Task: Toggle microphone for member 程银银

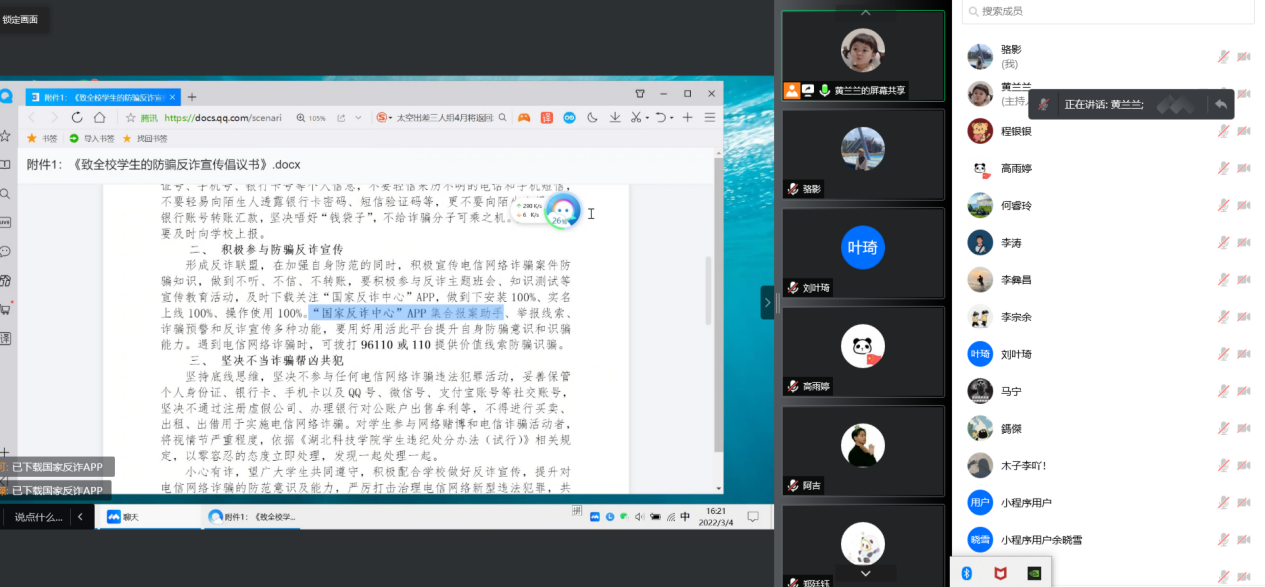Action: click(x=1223, y=131)
